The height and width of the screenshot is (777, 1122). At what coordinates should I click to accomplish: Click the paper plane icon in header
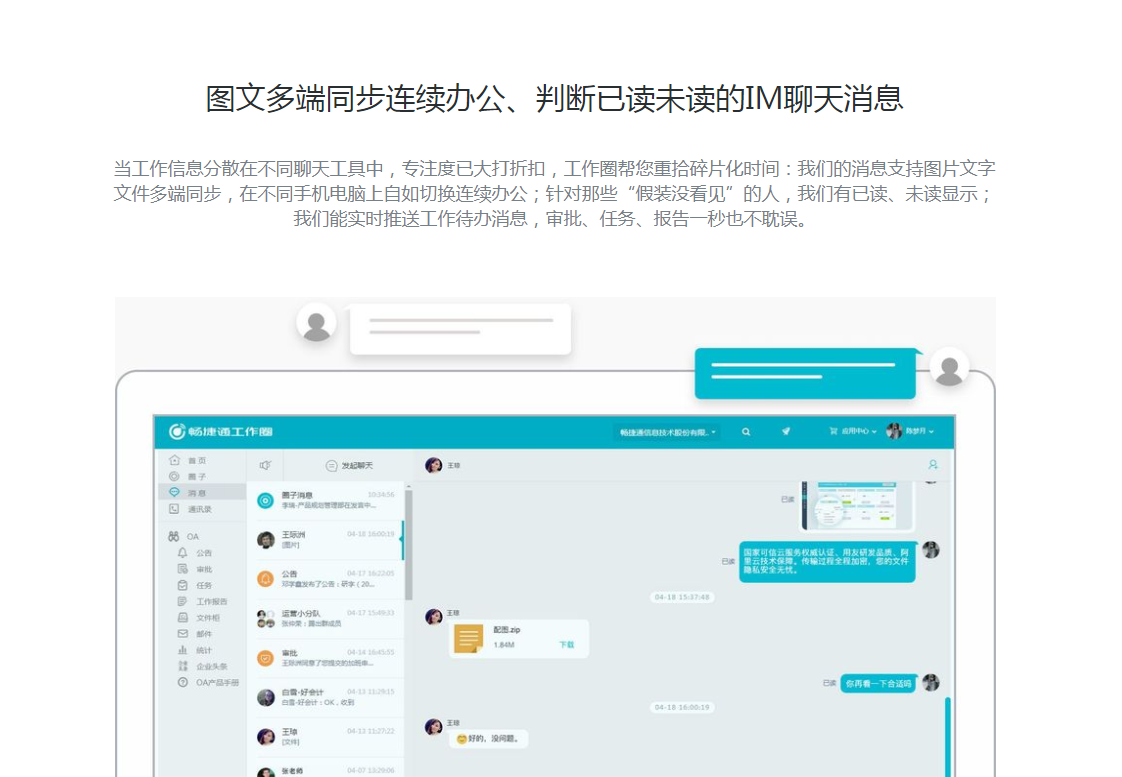pos(786,431)
